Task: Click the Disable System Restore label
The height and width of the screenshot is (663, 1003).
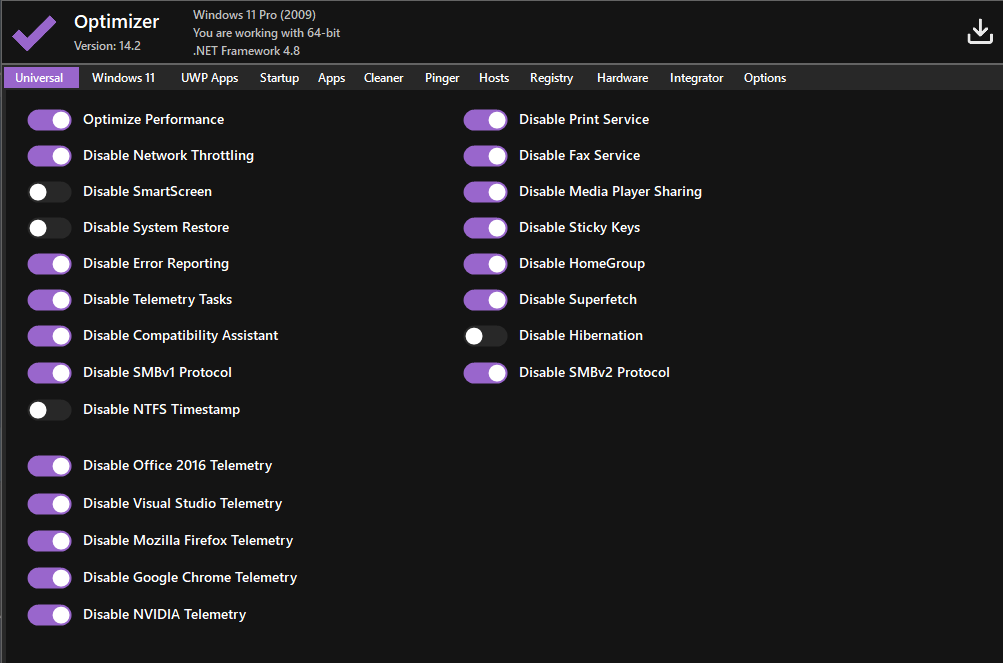Action: [x=156, y=227]
